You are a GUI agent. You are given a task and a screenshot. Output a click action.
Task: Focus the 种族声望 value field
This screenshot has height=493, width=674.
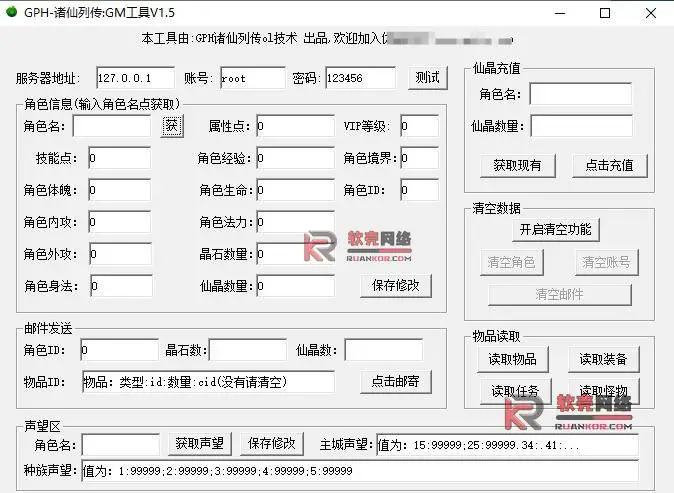click(x=360, y=471)
